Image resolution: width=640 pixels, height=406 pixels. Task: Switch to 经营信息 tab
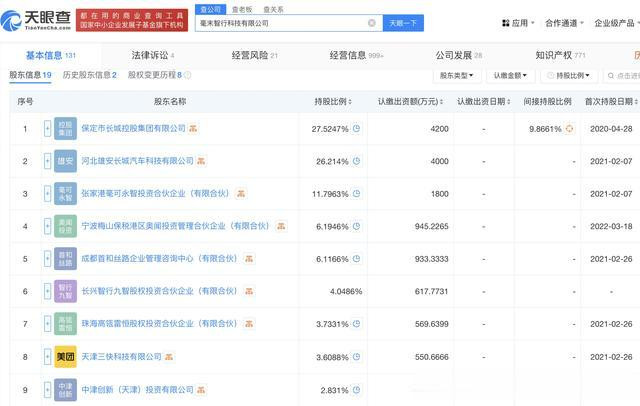click(x=356, y=55)
